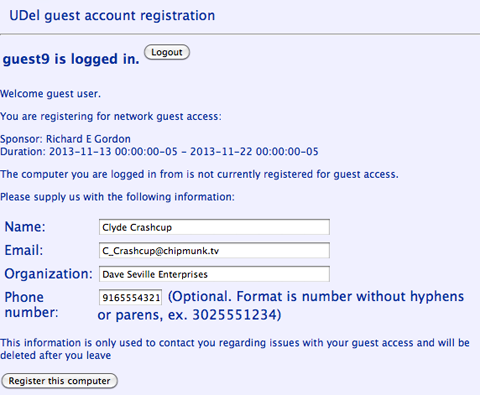
Task: Click the Phone number: label
Action: tap(31, 305)
